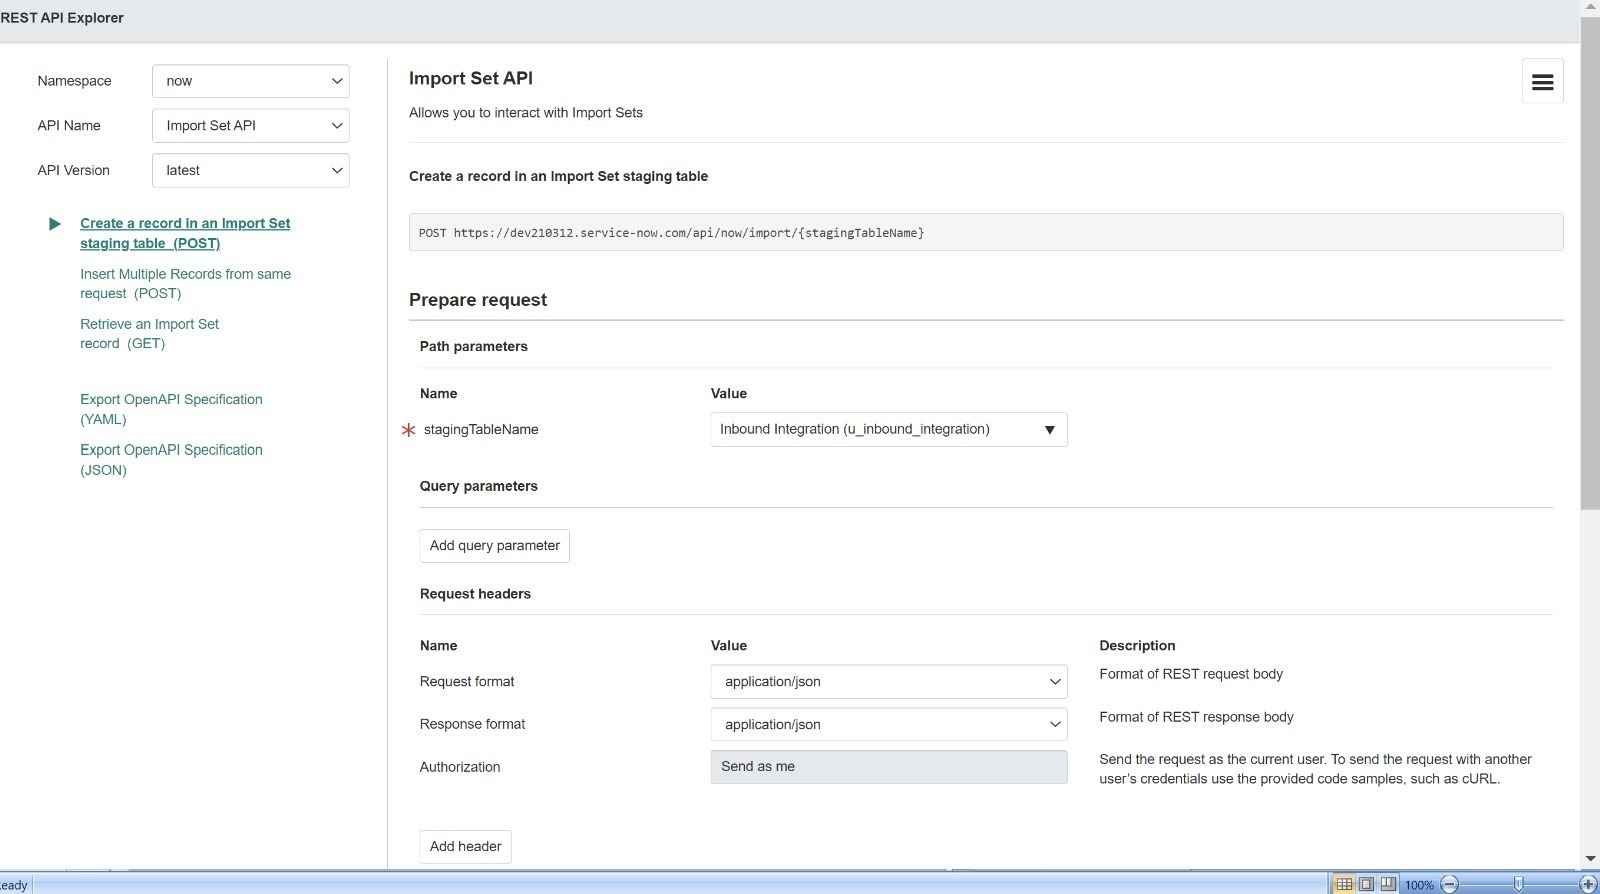Click the zoom in plus icon
This screenshot has width=1600, height=894.
pos(1587,884)
